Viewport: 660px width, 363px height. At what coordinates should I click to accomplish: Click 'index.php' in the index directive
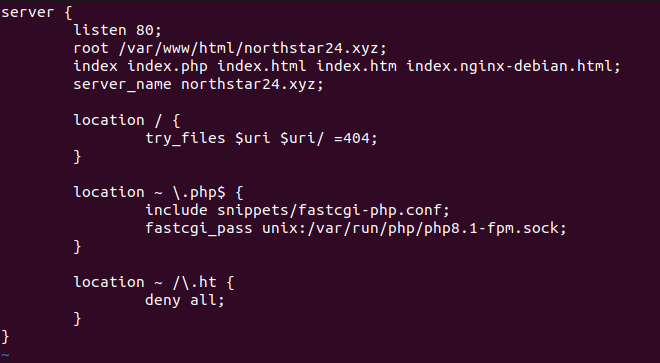point(167,67)
